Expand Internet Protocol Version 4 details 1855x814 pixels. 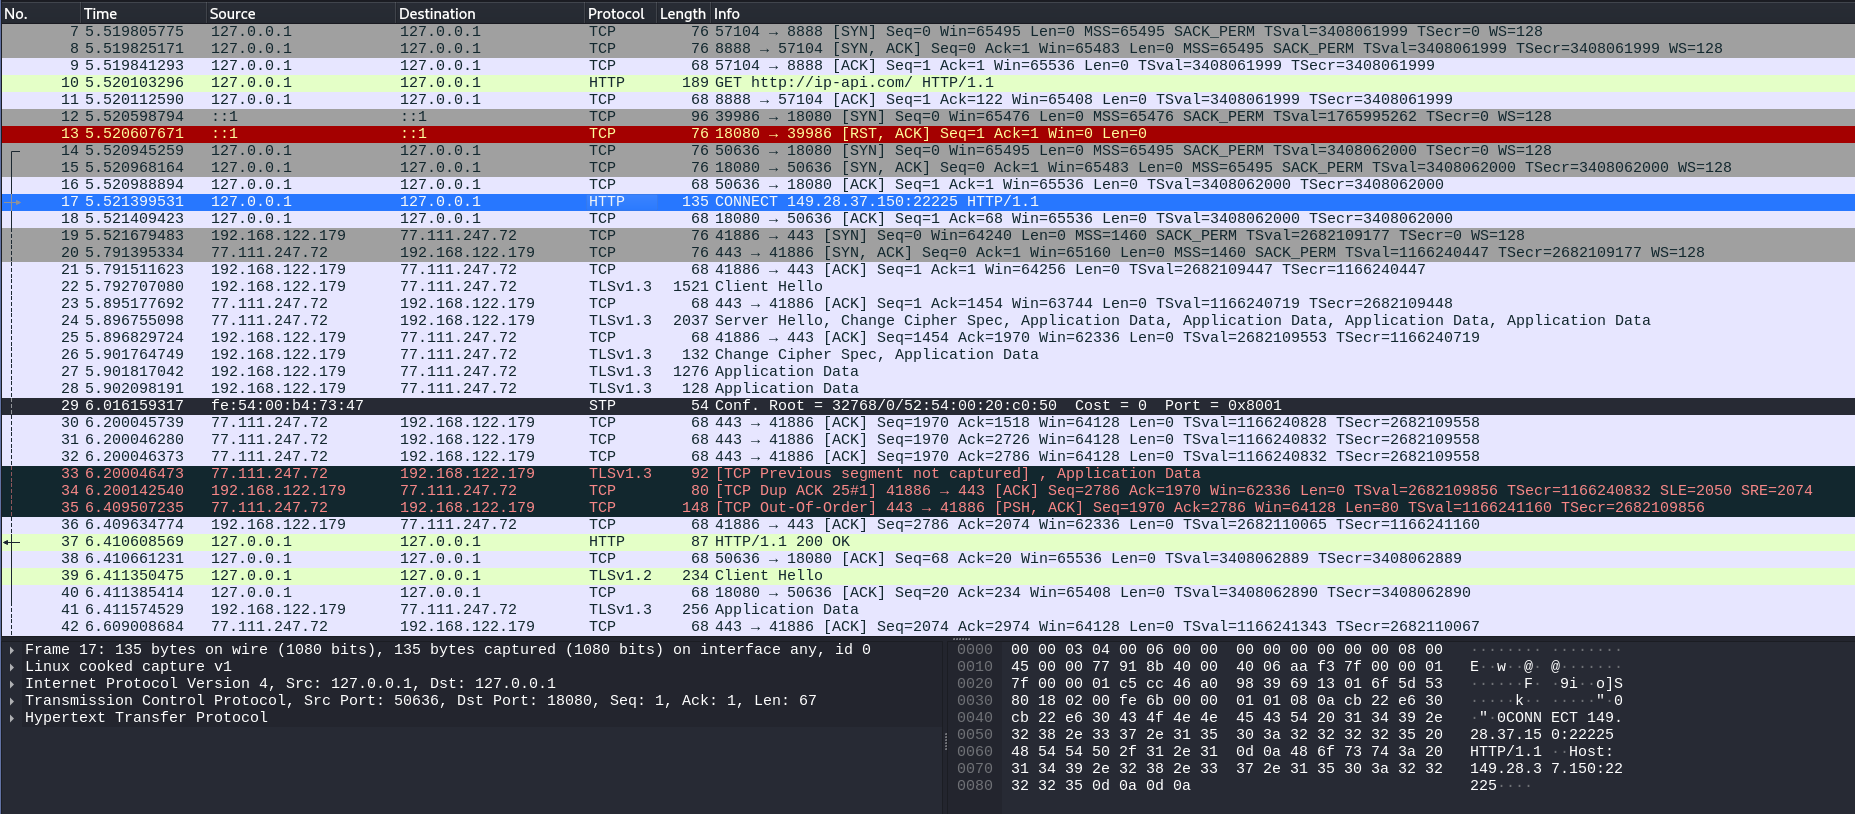click(12, 684)
